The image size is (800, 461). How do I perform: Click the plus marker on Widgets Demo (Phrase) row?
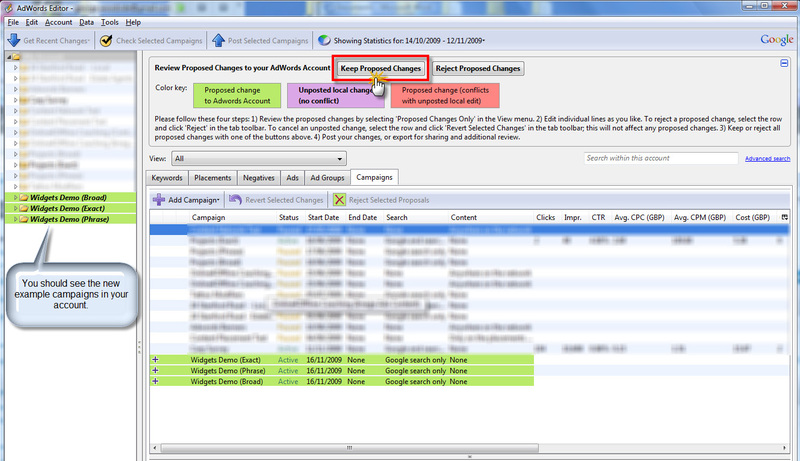(155, 371)
